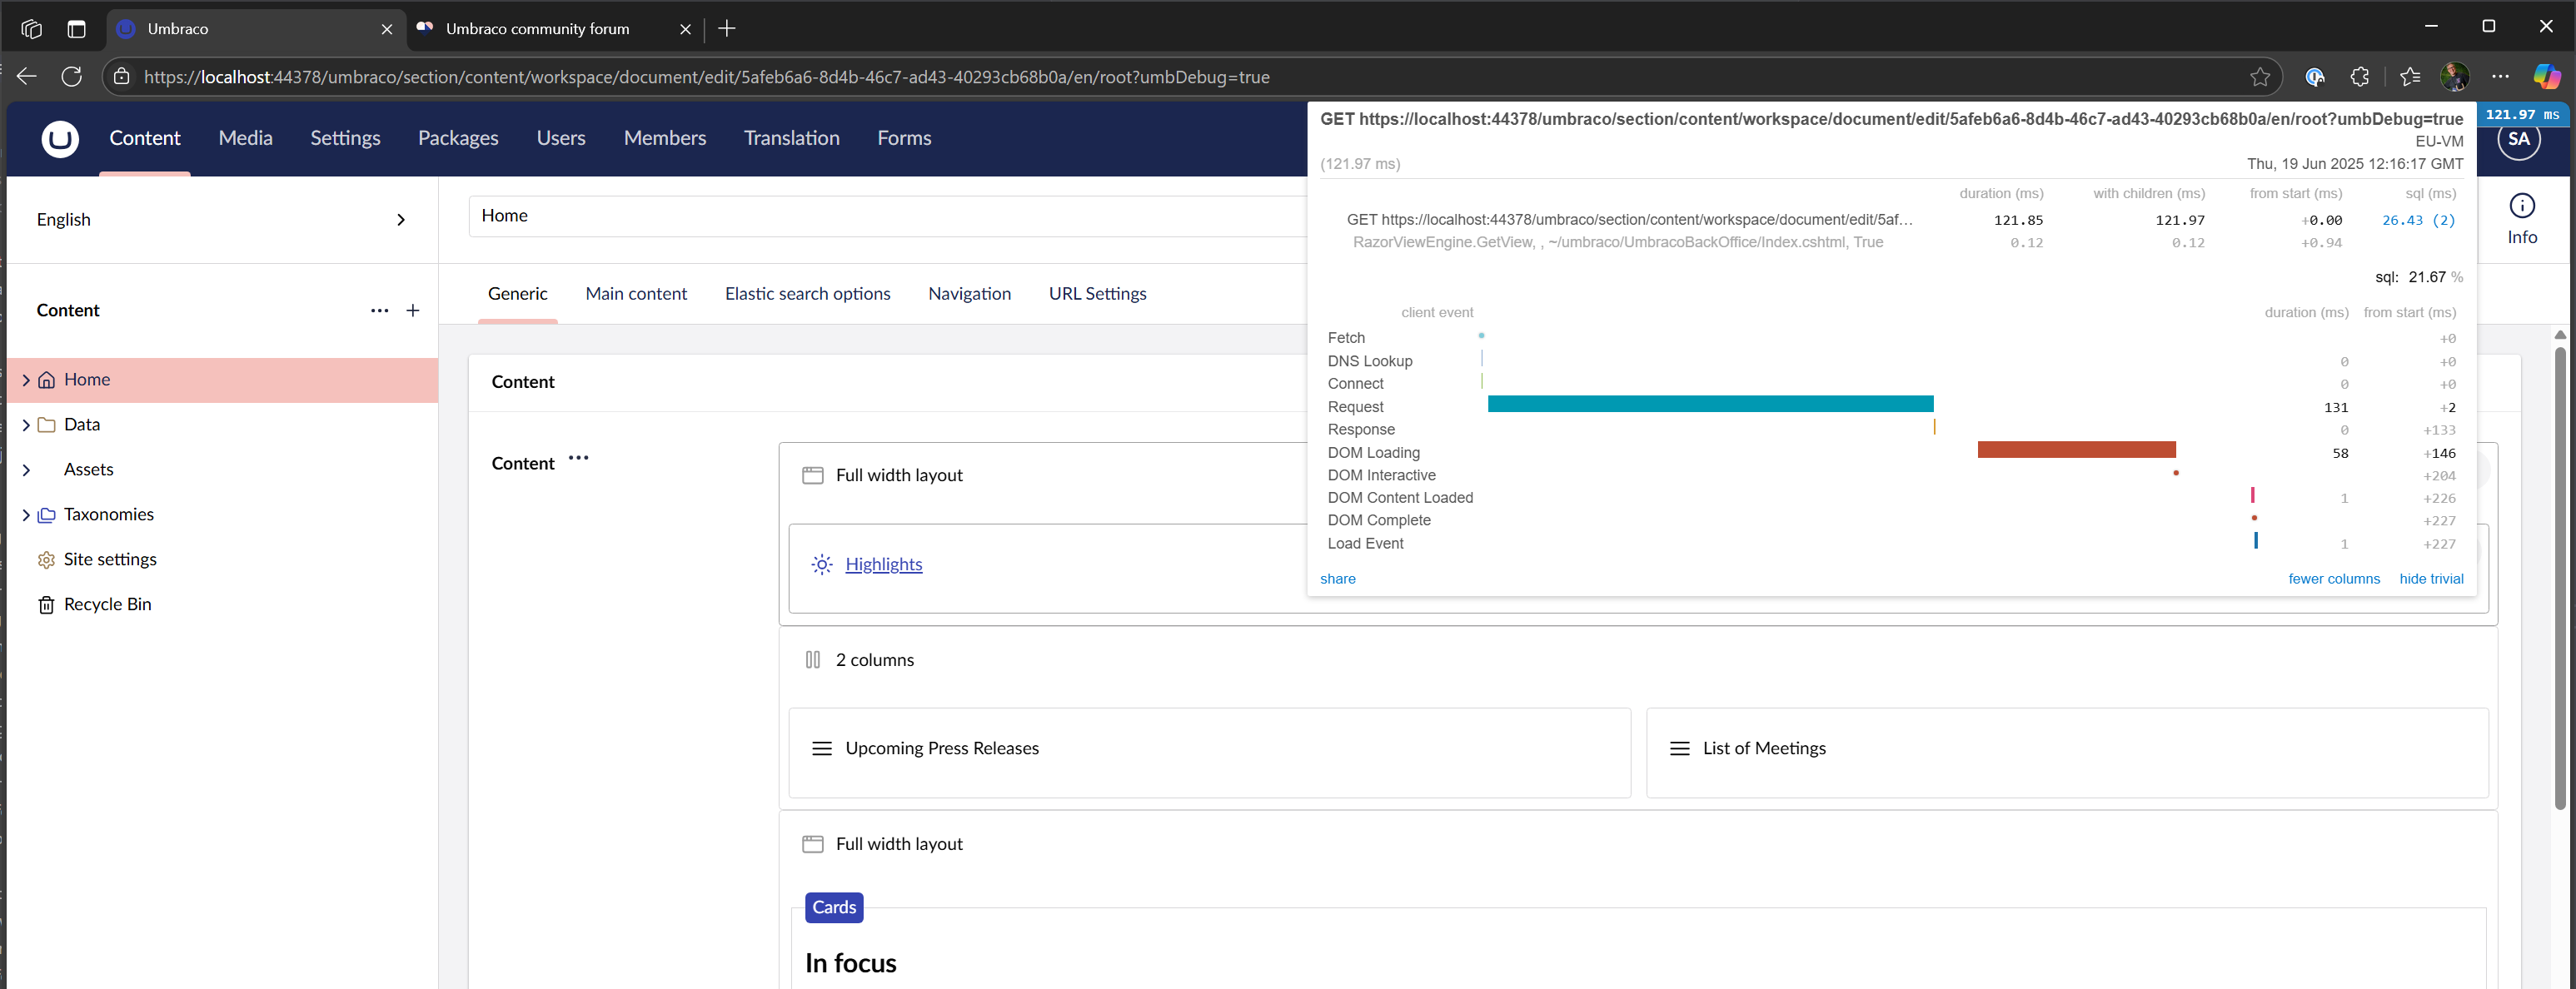Open browser favorites list icon
Viewport: 2576px width, 989px height.
pyautogui.click(x=2410, y=77)
